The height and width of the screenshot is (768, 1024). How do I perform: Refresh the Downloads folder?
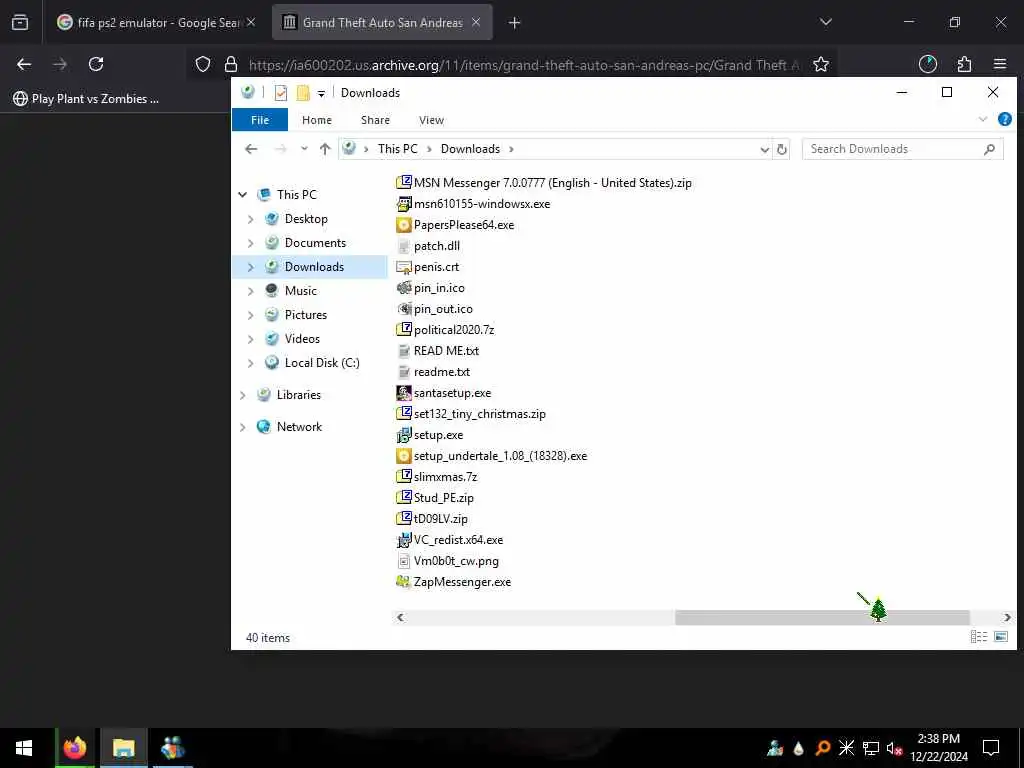[781, 150]
